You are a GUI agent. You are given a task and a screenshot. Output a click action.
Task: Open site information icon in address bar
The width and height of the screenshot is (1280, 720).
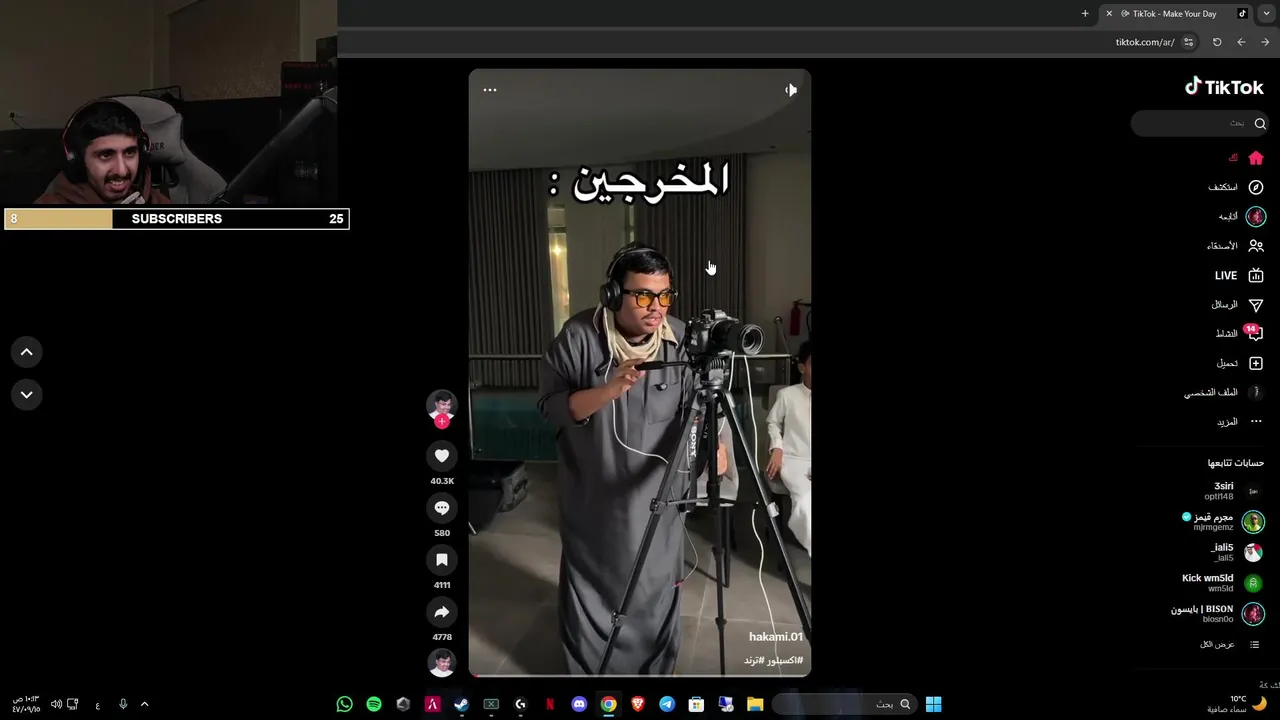(x=1188, y=42)
